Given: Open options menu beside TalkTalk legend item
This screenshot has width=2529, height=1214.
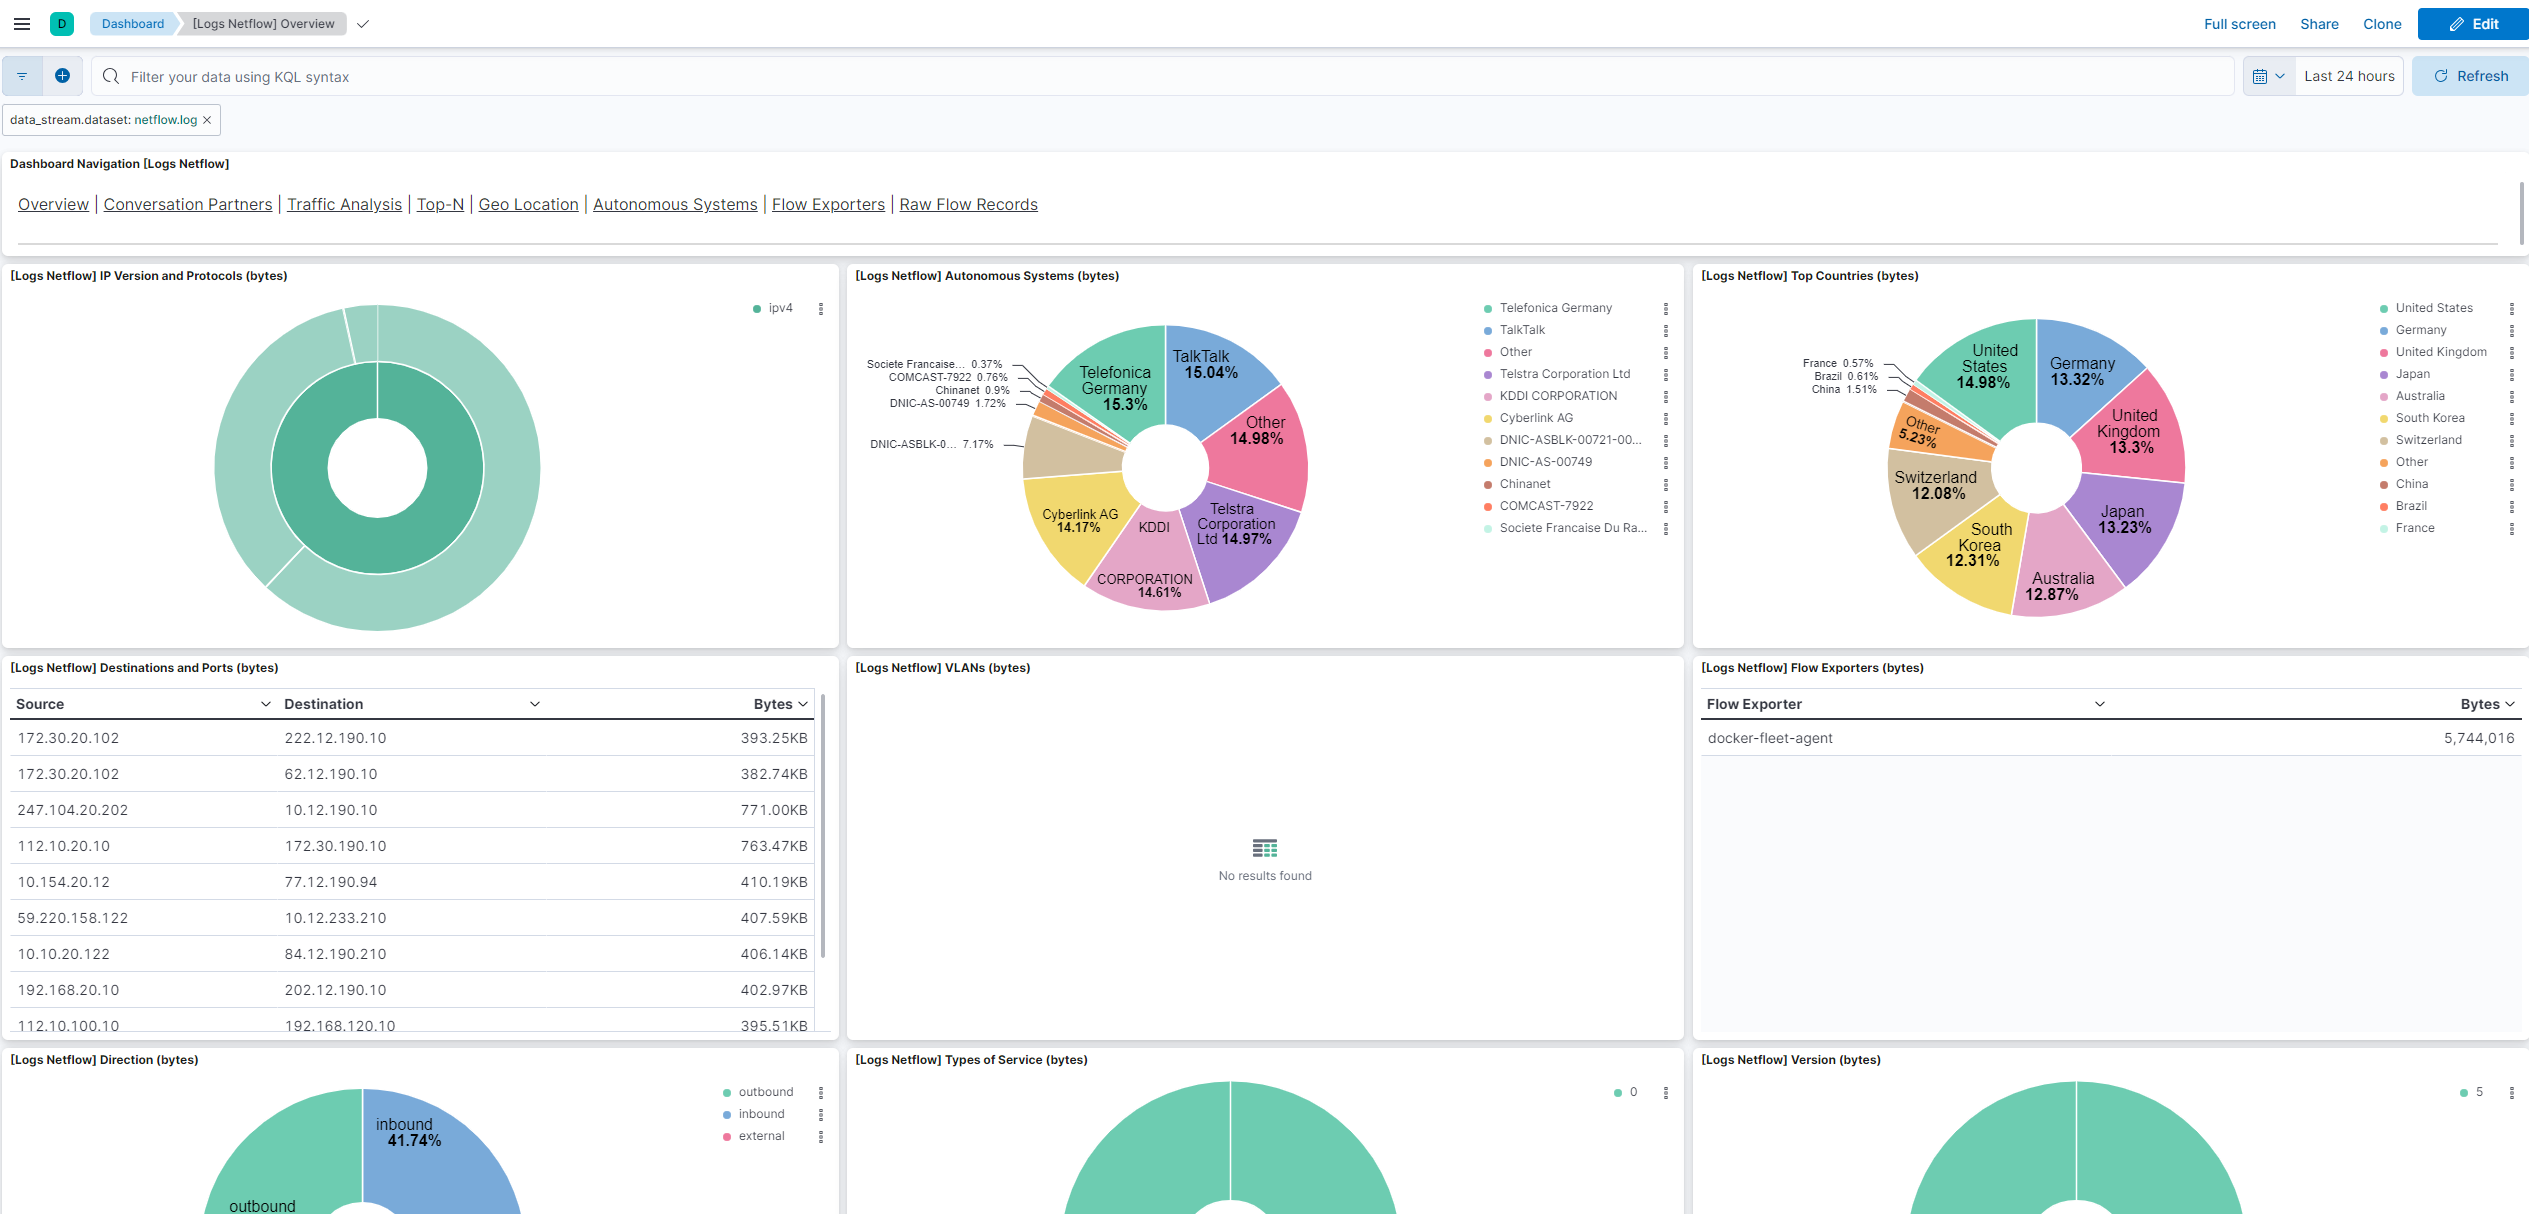Looking at the screenshot, I should pos(1666,330).
